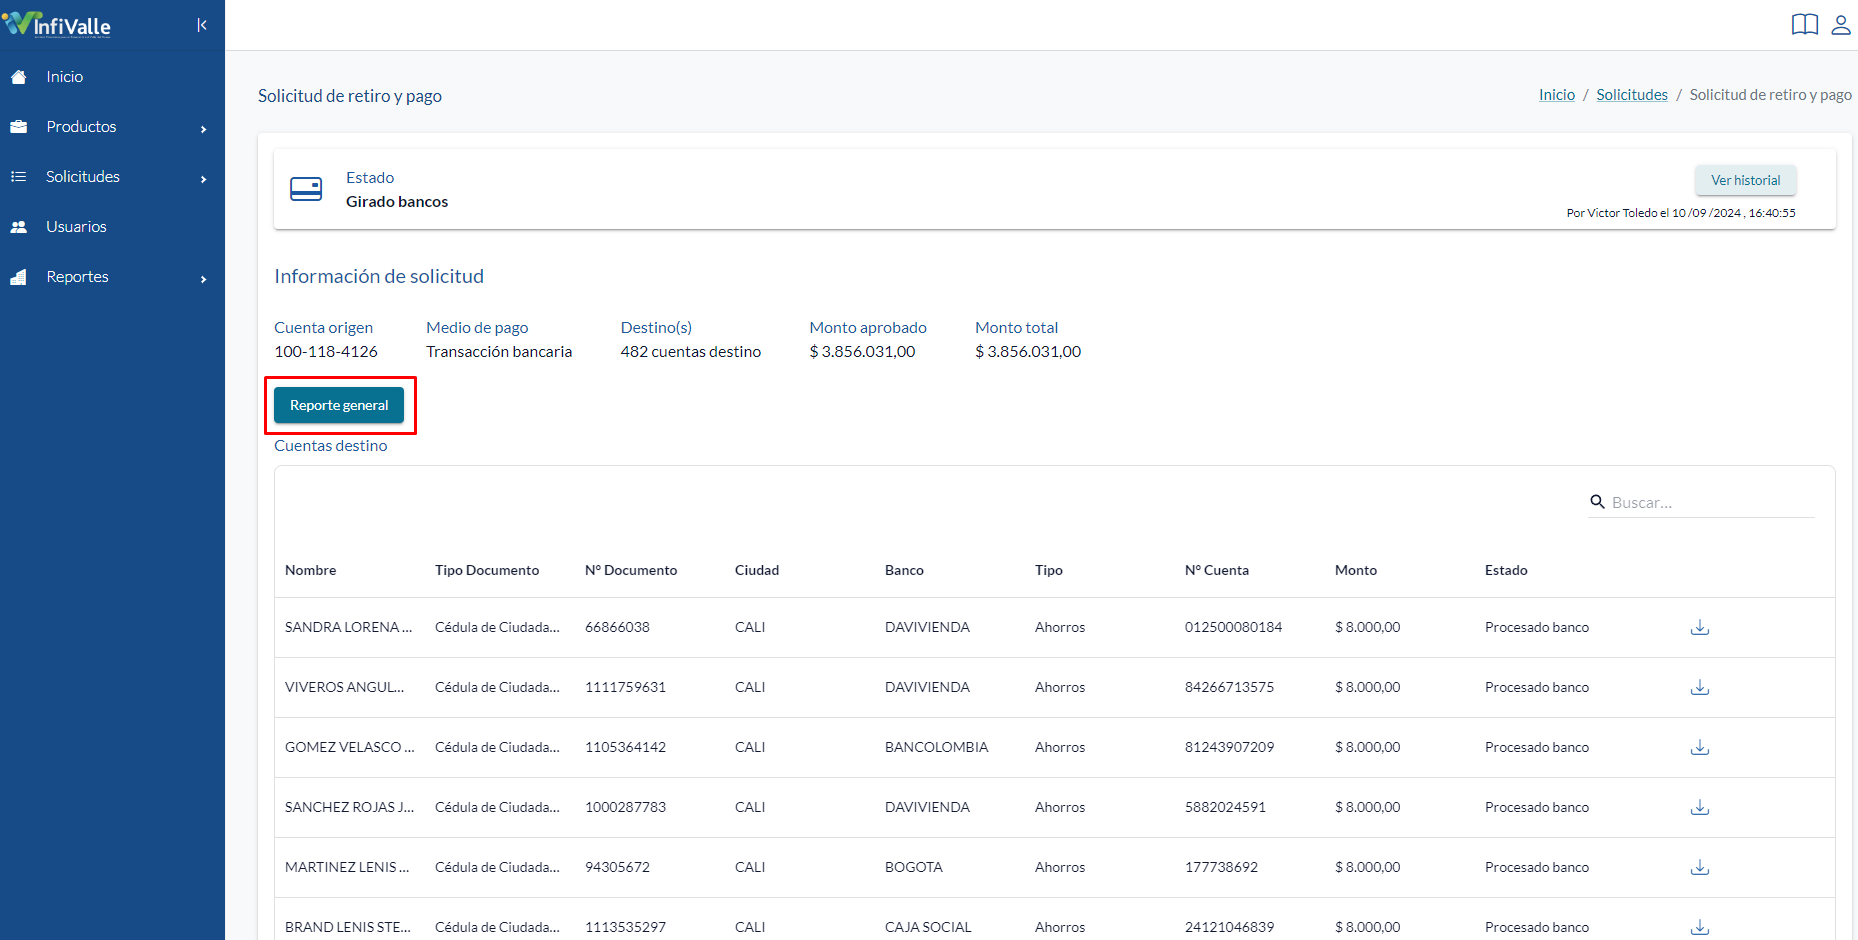Image resolution: width=1858 pixels, height=940 pixels.
Task: Select account number 84266713575
Action: [x=1229, y=687]
